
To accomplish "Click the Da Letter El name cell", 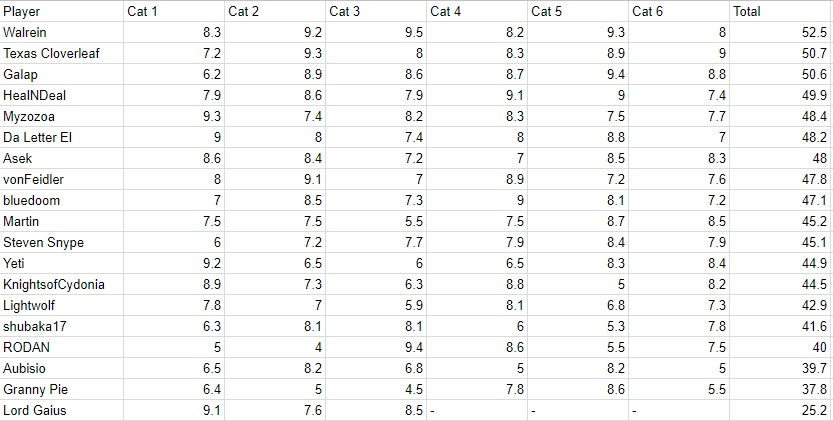I will [62, 138].
